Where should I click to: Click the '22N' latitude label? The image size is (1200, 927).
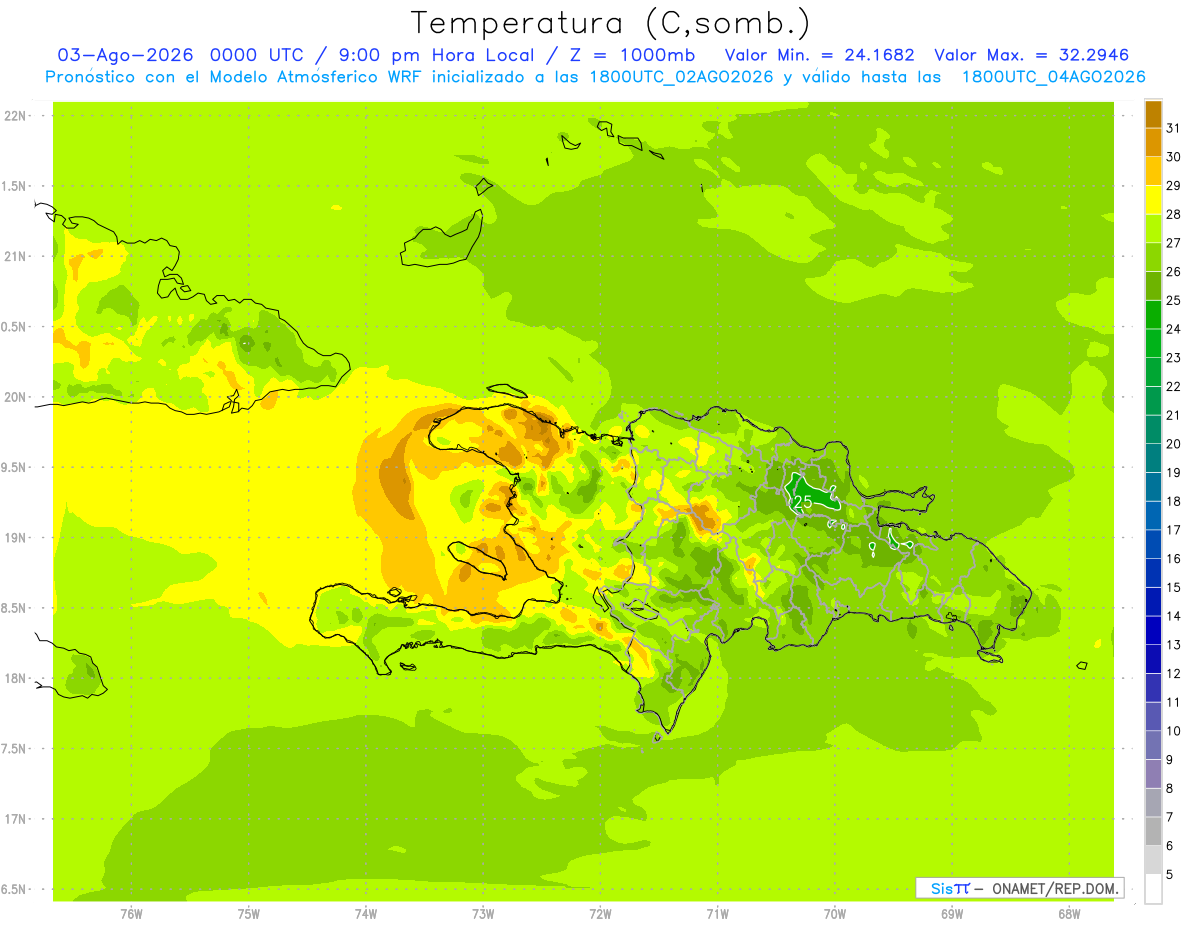[14, 116]
